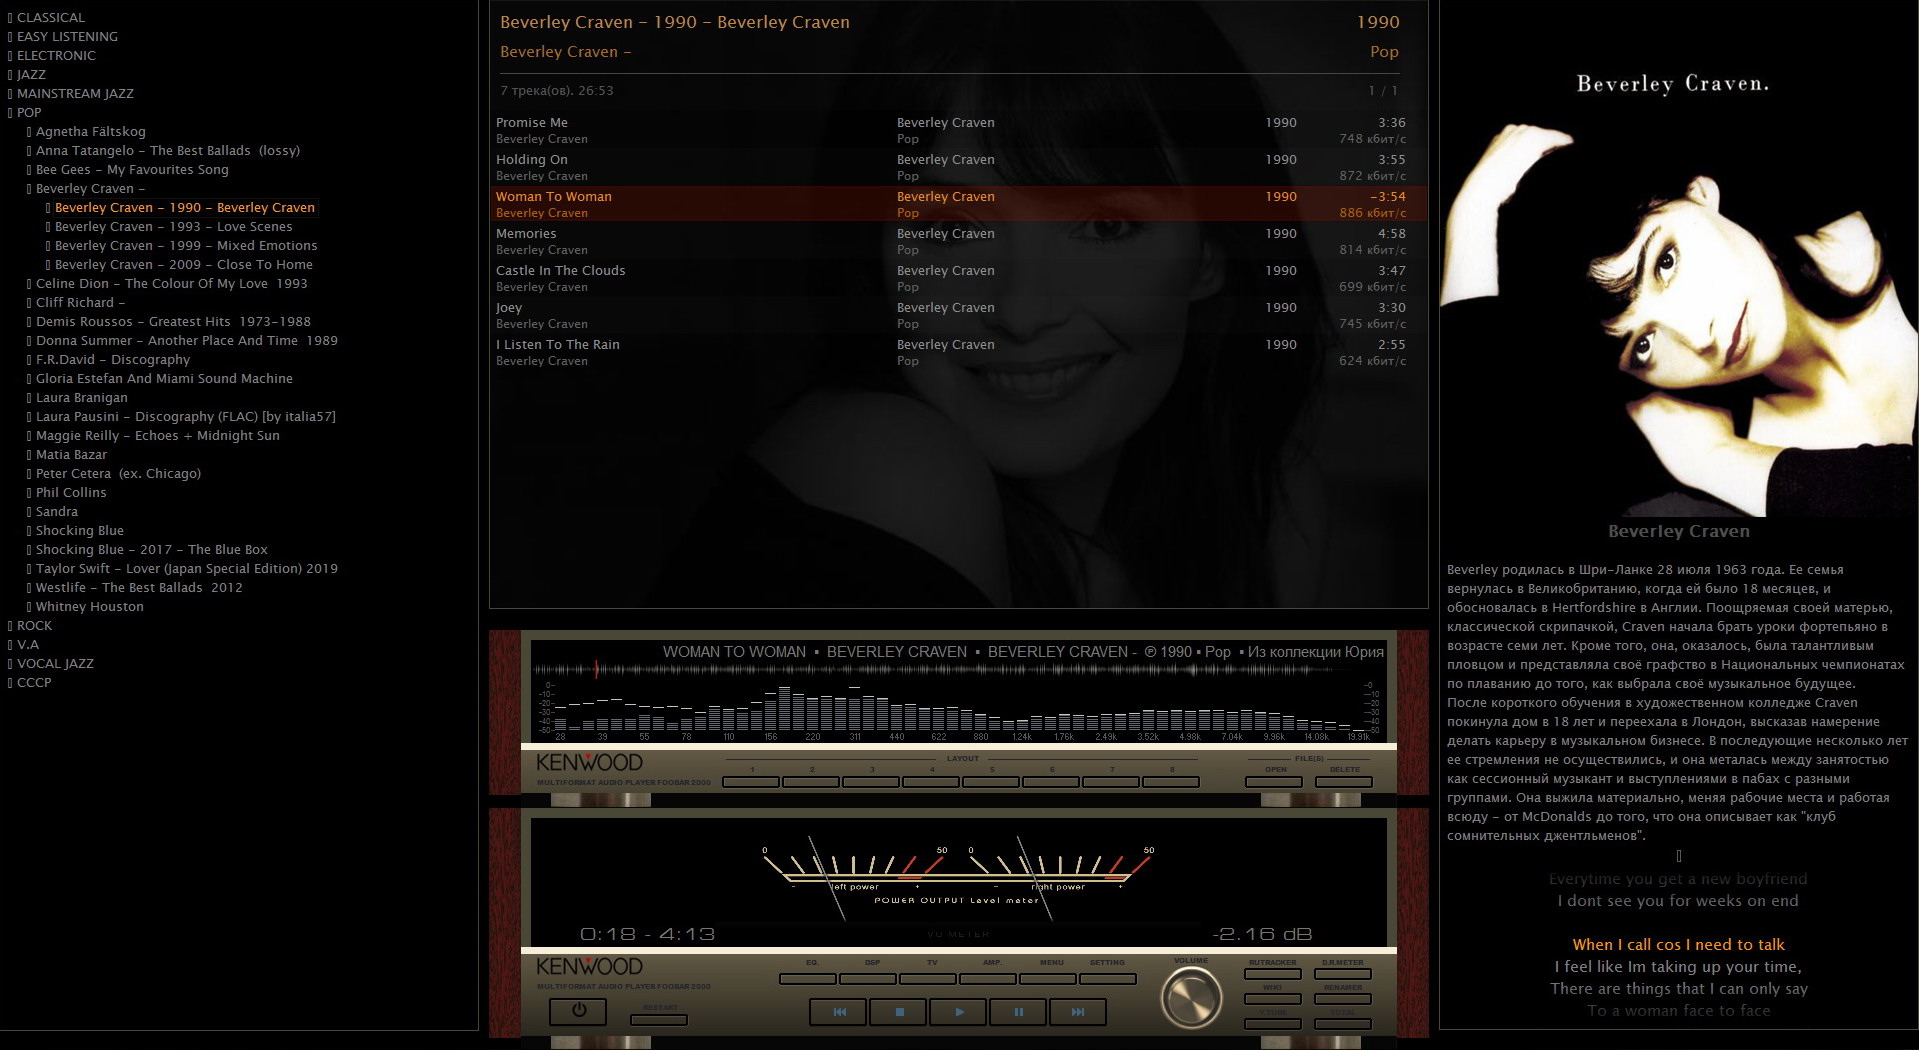The height and width of the screenshot is (1050, 1919).
Task: Switch to layout 1
Action: tap(751, 782)
